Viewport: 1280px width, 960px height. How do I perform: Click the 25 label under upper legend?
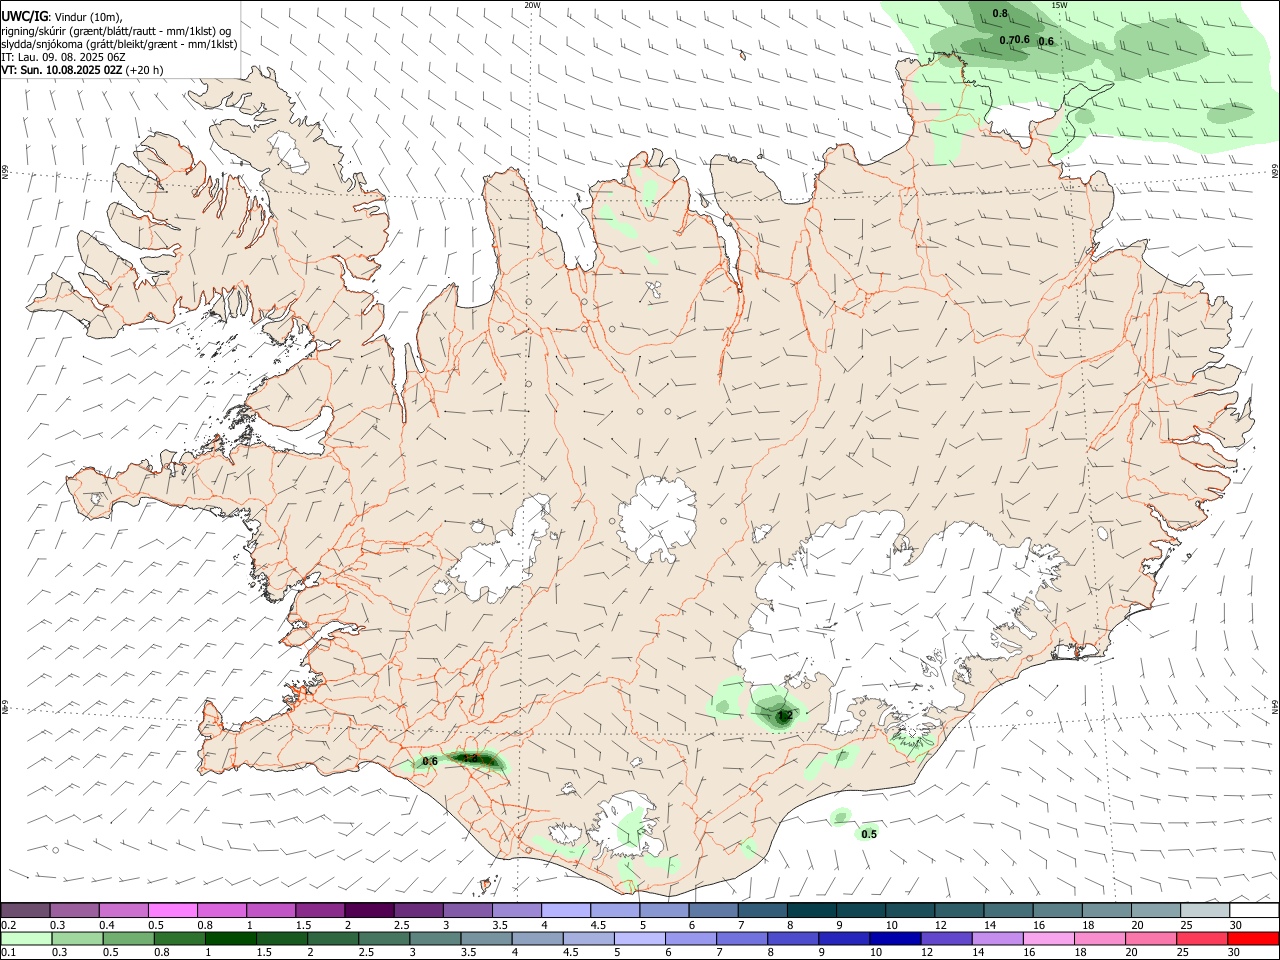click(1185, 925)
